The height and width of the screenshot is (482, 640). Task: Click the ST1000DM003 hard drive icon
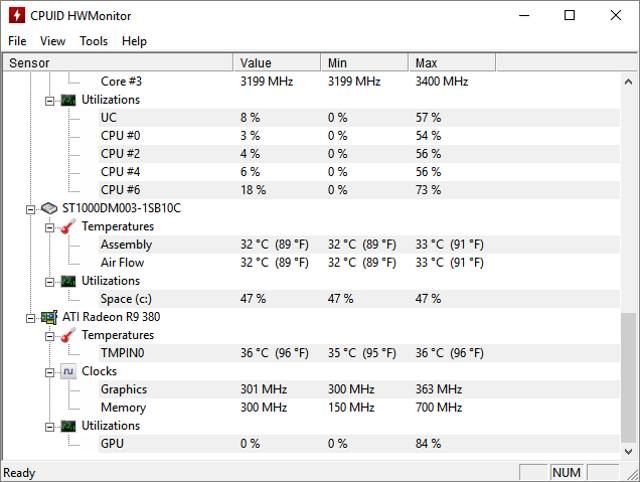tap(49, 208)
